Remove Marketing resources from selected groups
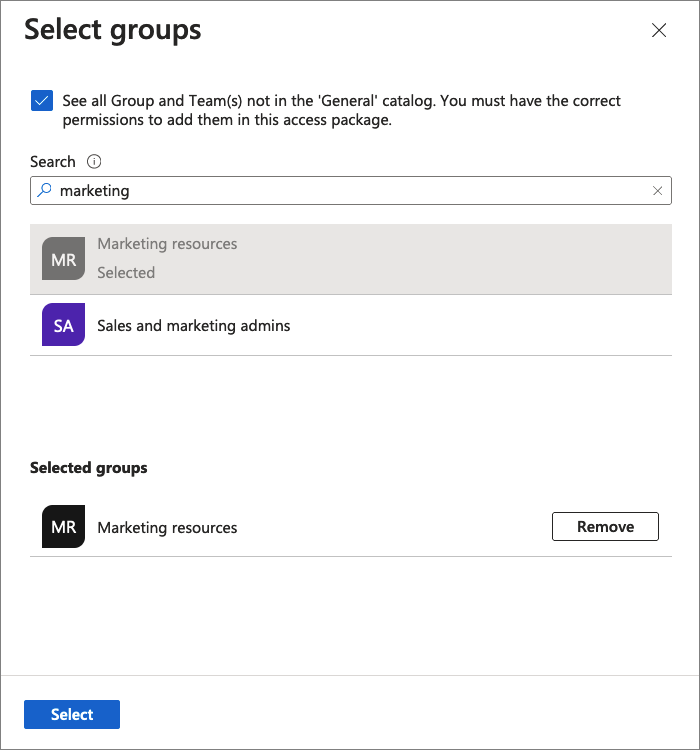The width and height of the screenshot is (700, 750). [605, 526]
